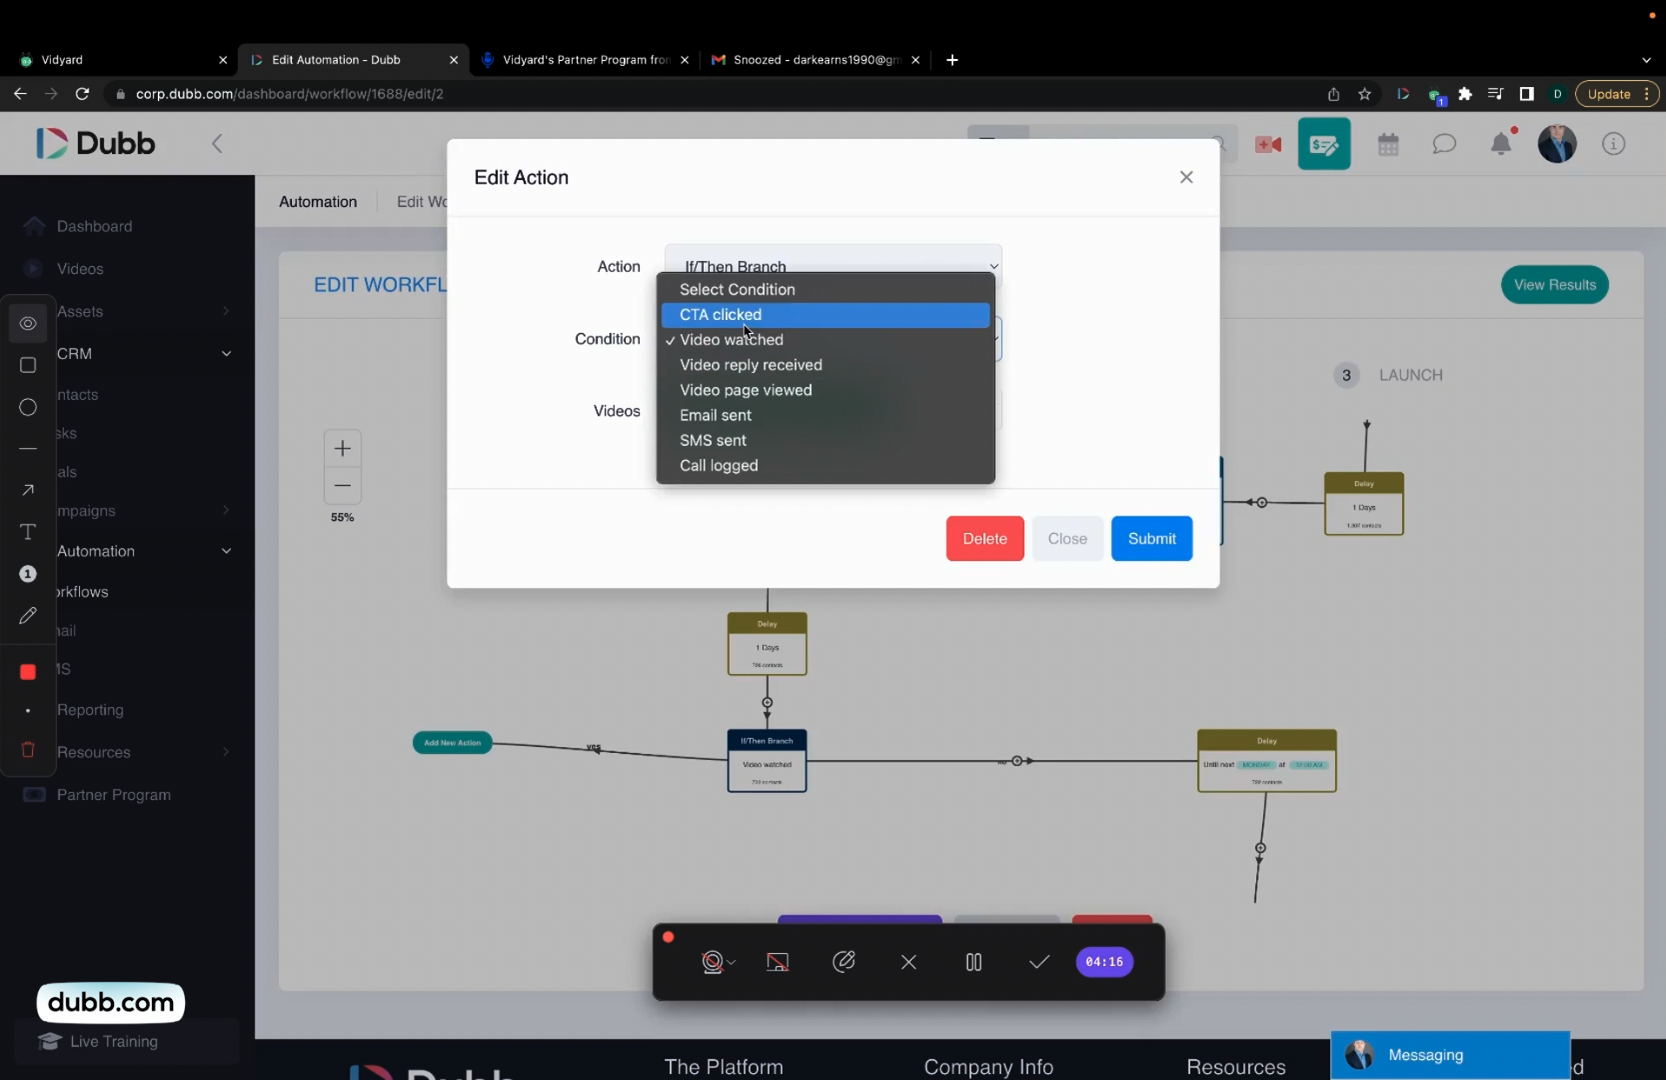Select the pencil drawing tool
Viewport: 1666px width, 1080px height.
pos(28,615)
